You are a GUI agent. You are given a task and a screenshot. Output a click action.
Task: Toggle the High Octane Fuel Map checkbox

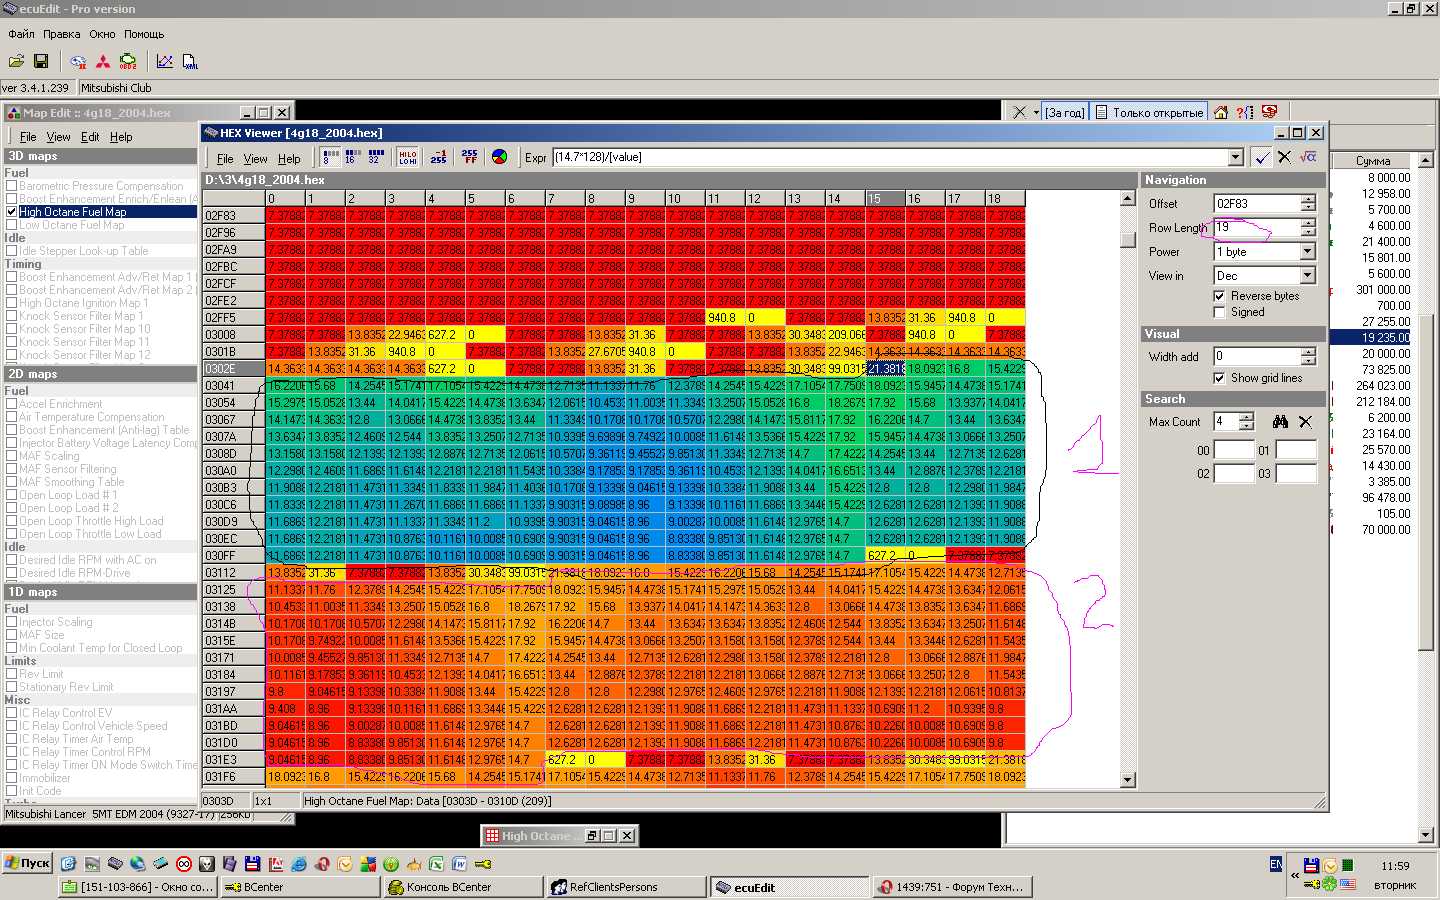pos(11,212)
